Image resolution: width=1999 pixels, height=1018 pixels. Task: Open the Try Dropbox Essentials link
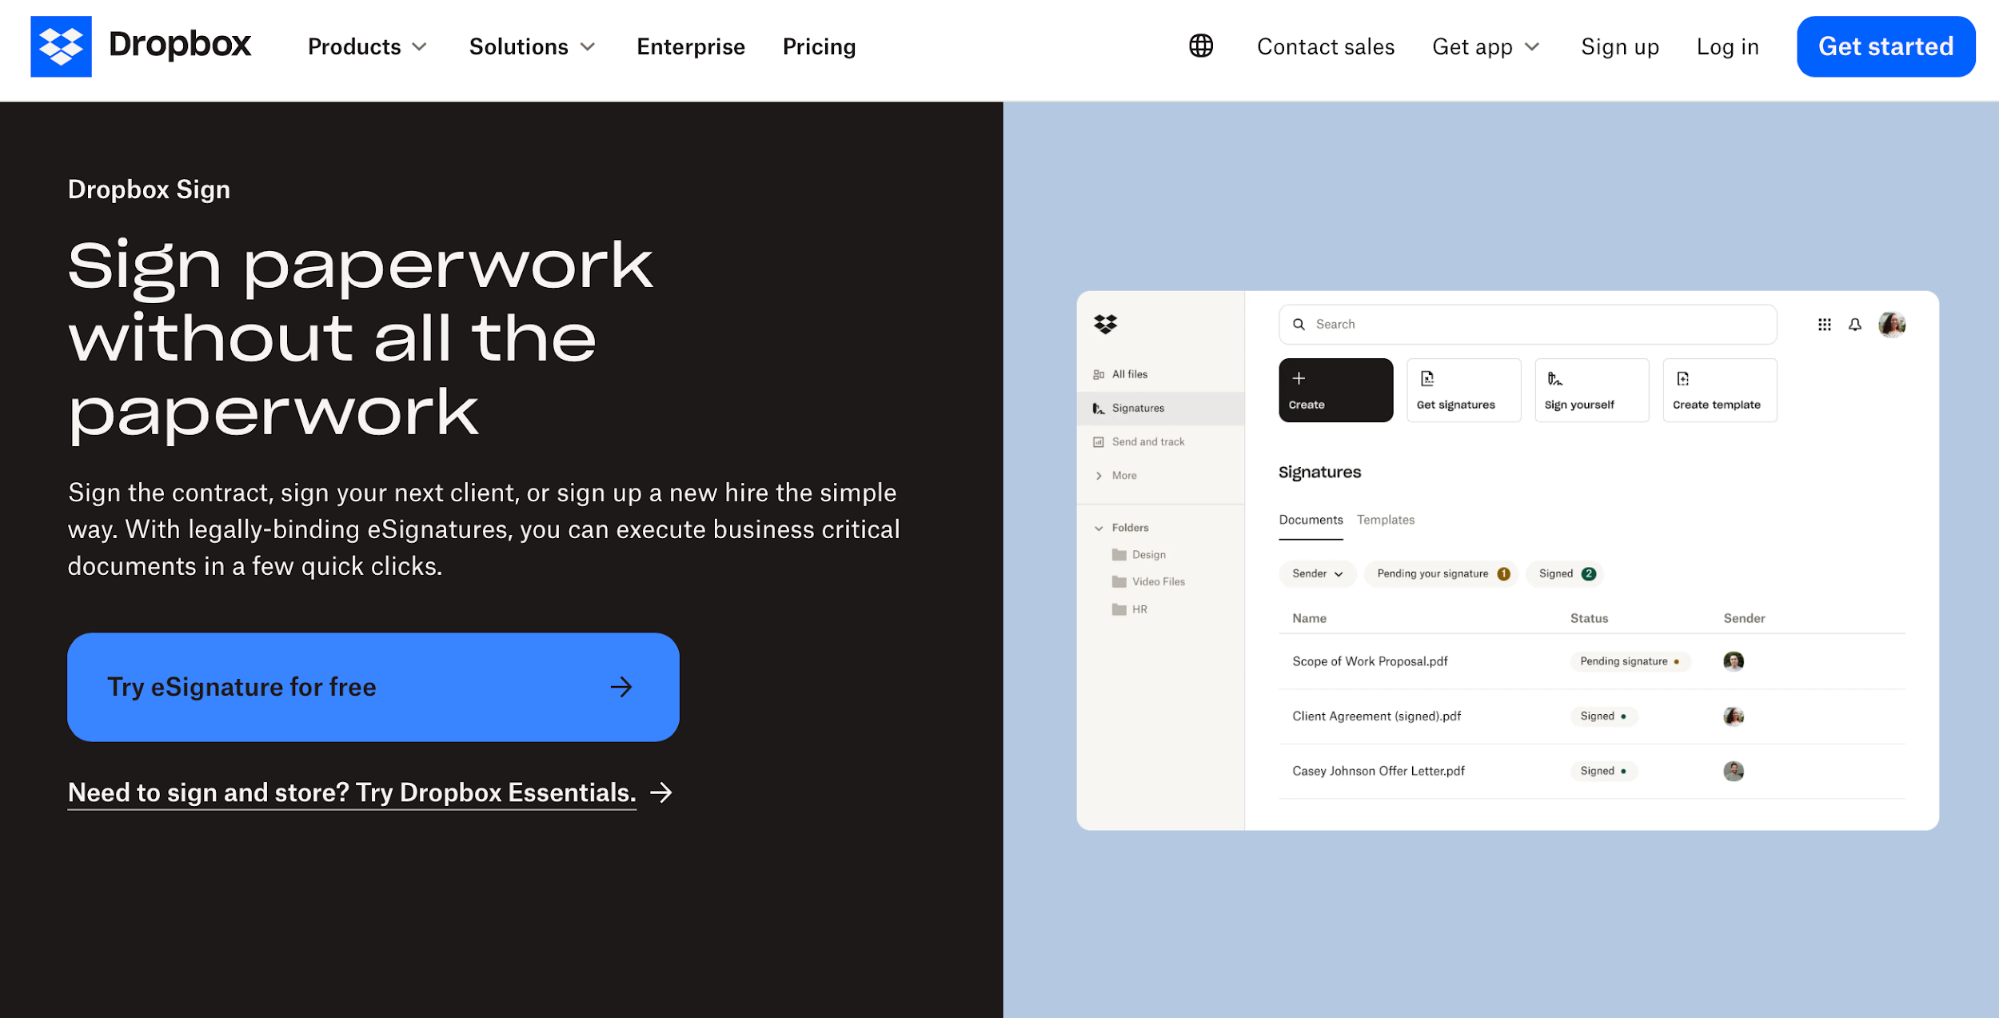pyautogui.click(x=352, y=793)
